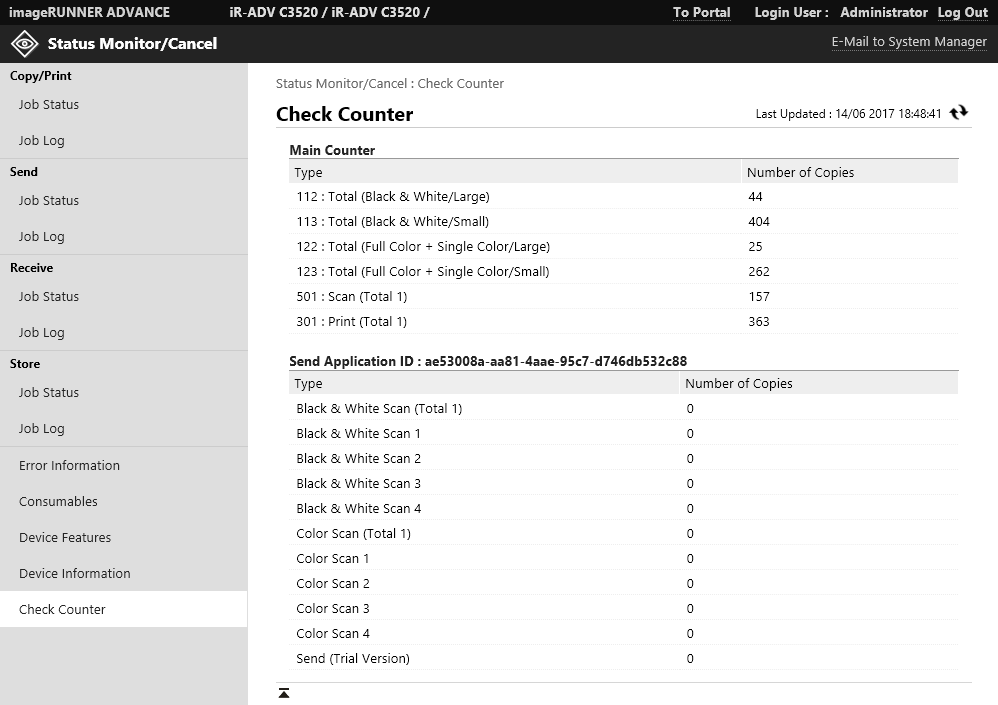This screenshot has width=998, height=705.
Task: Click row 112 : Total (Black & White/Large)
Action: click(x=624, y=197)
